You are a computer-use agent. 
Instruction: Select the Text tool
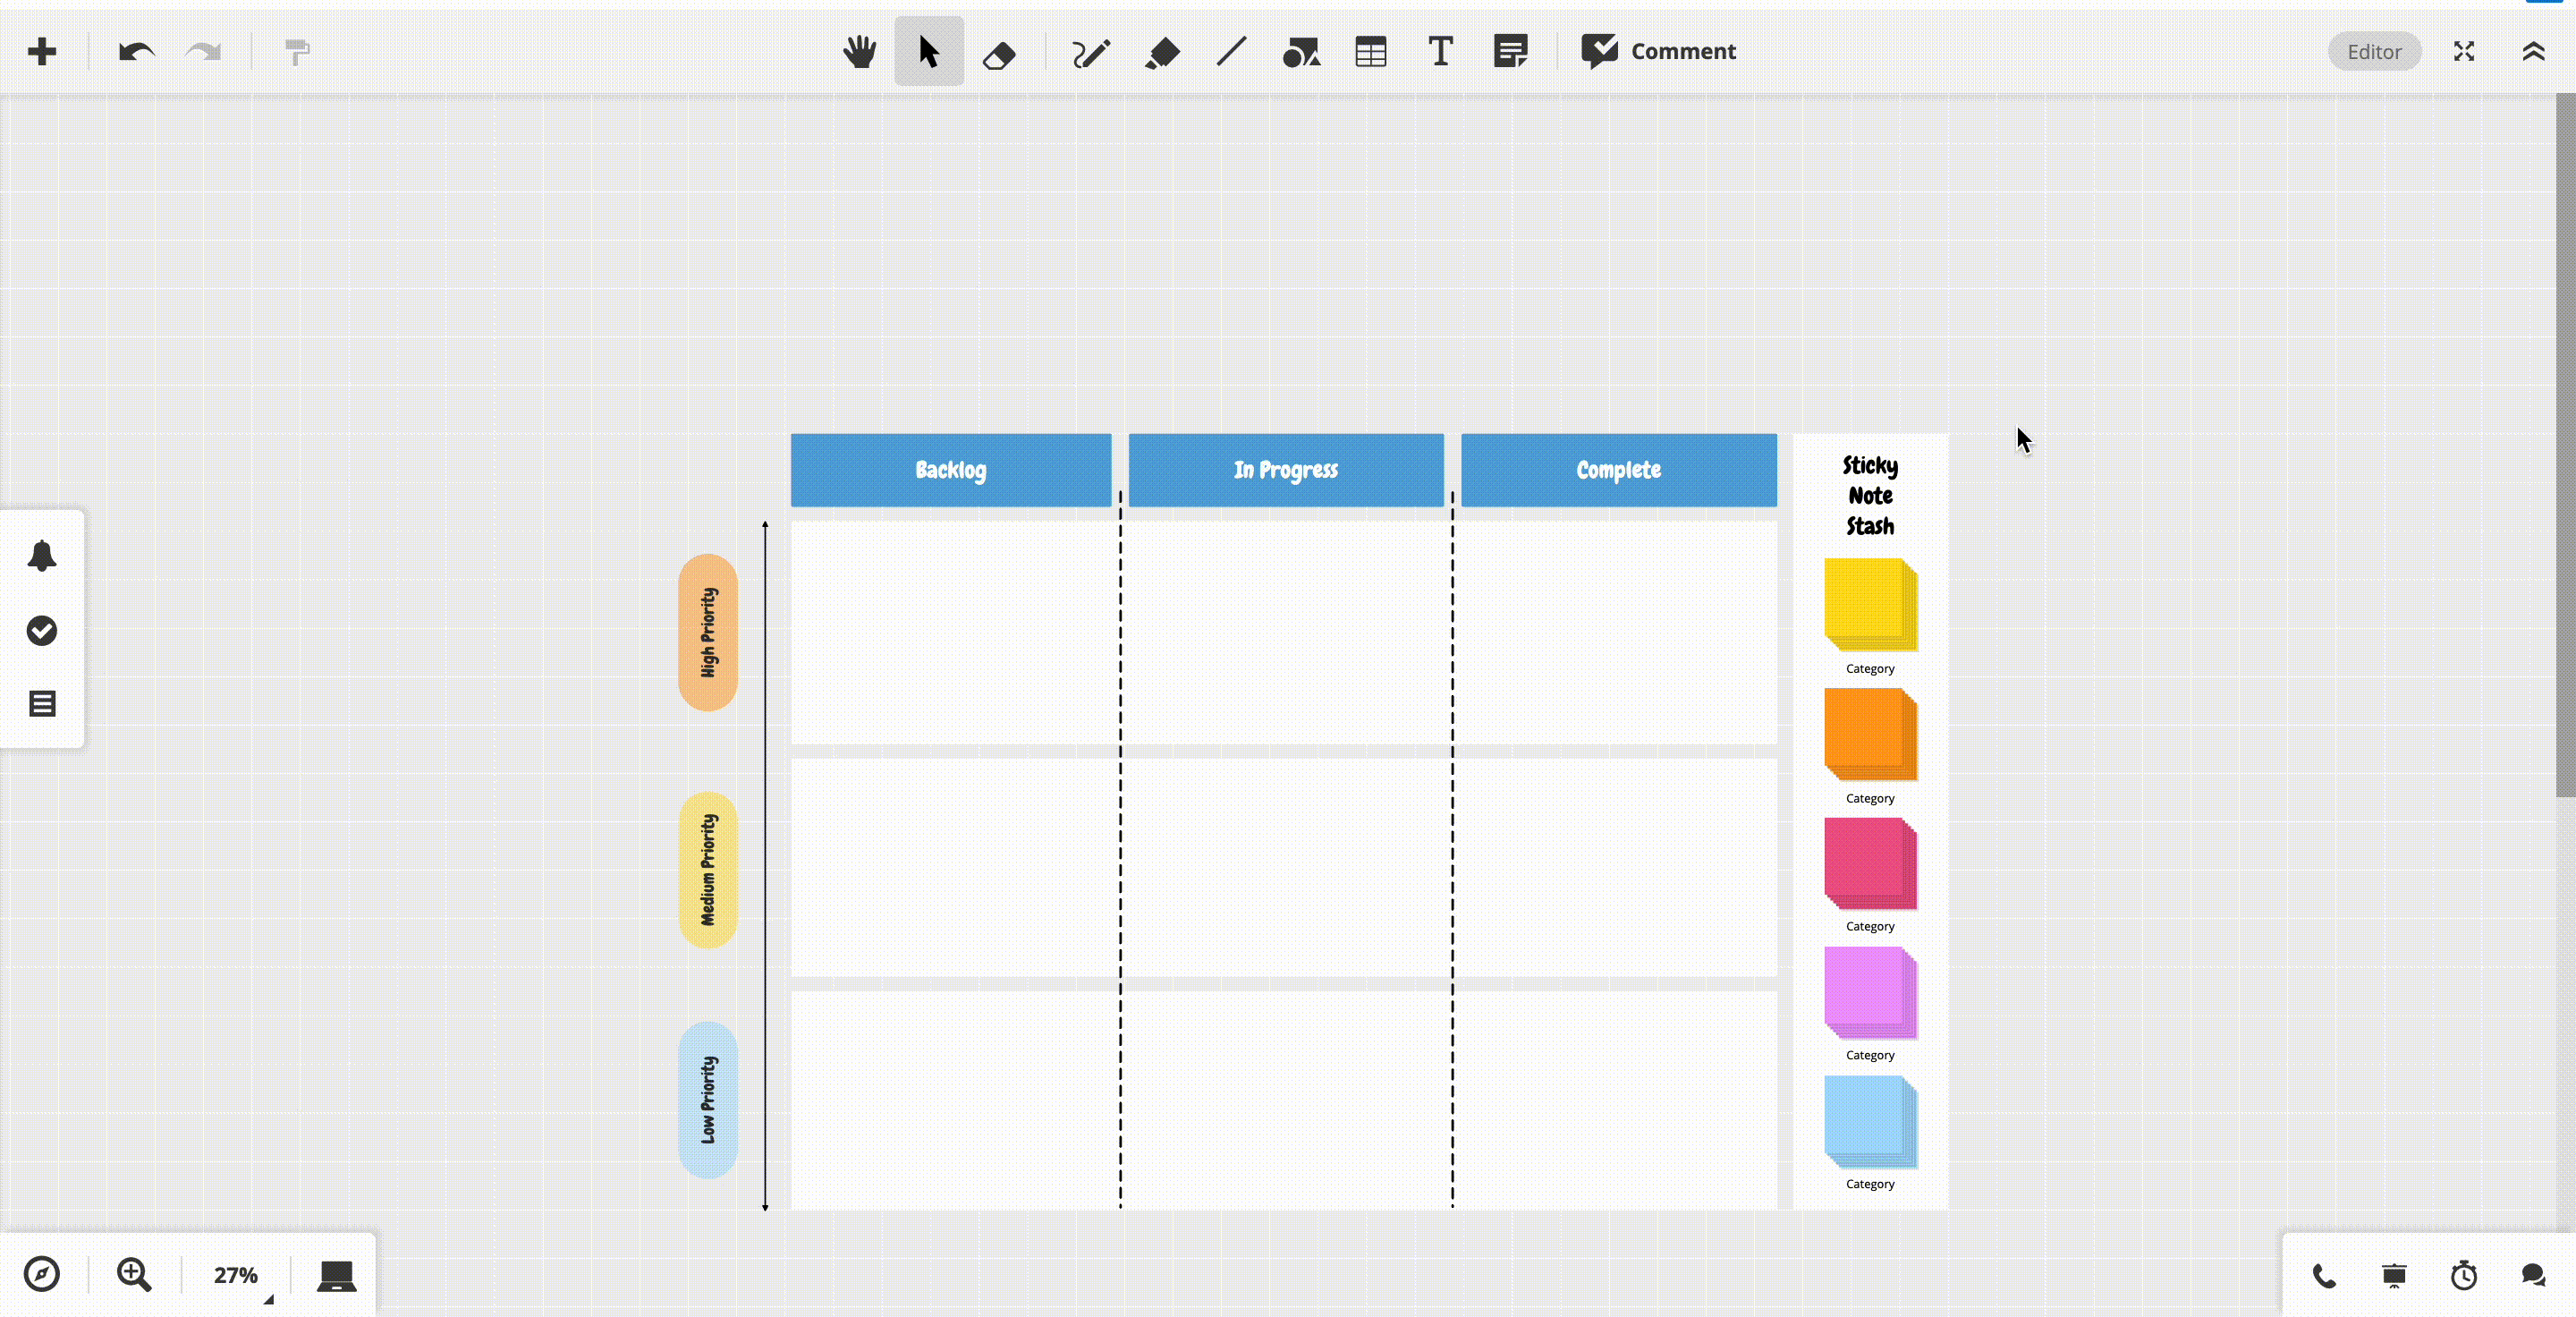pyautogui.click(x=1440, y=52)
